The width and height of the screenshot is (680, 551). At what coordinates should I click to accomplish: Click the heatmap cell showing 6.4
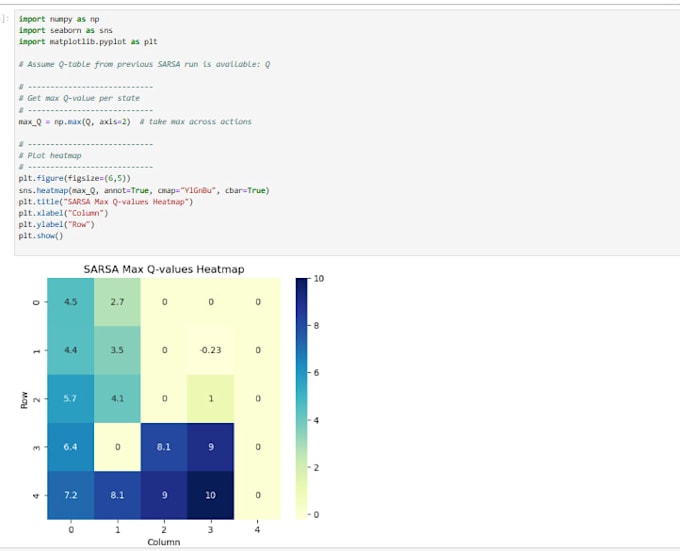click(71, 447)
